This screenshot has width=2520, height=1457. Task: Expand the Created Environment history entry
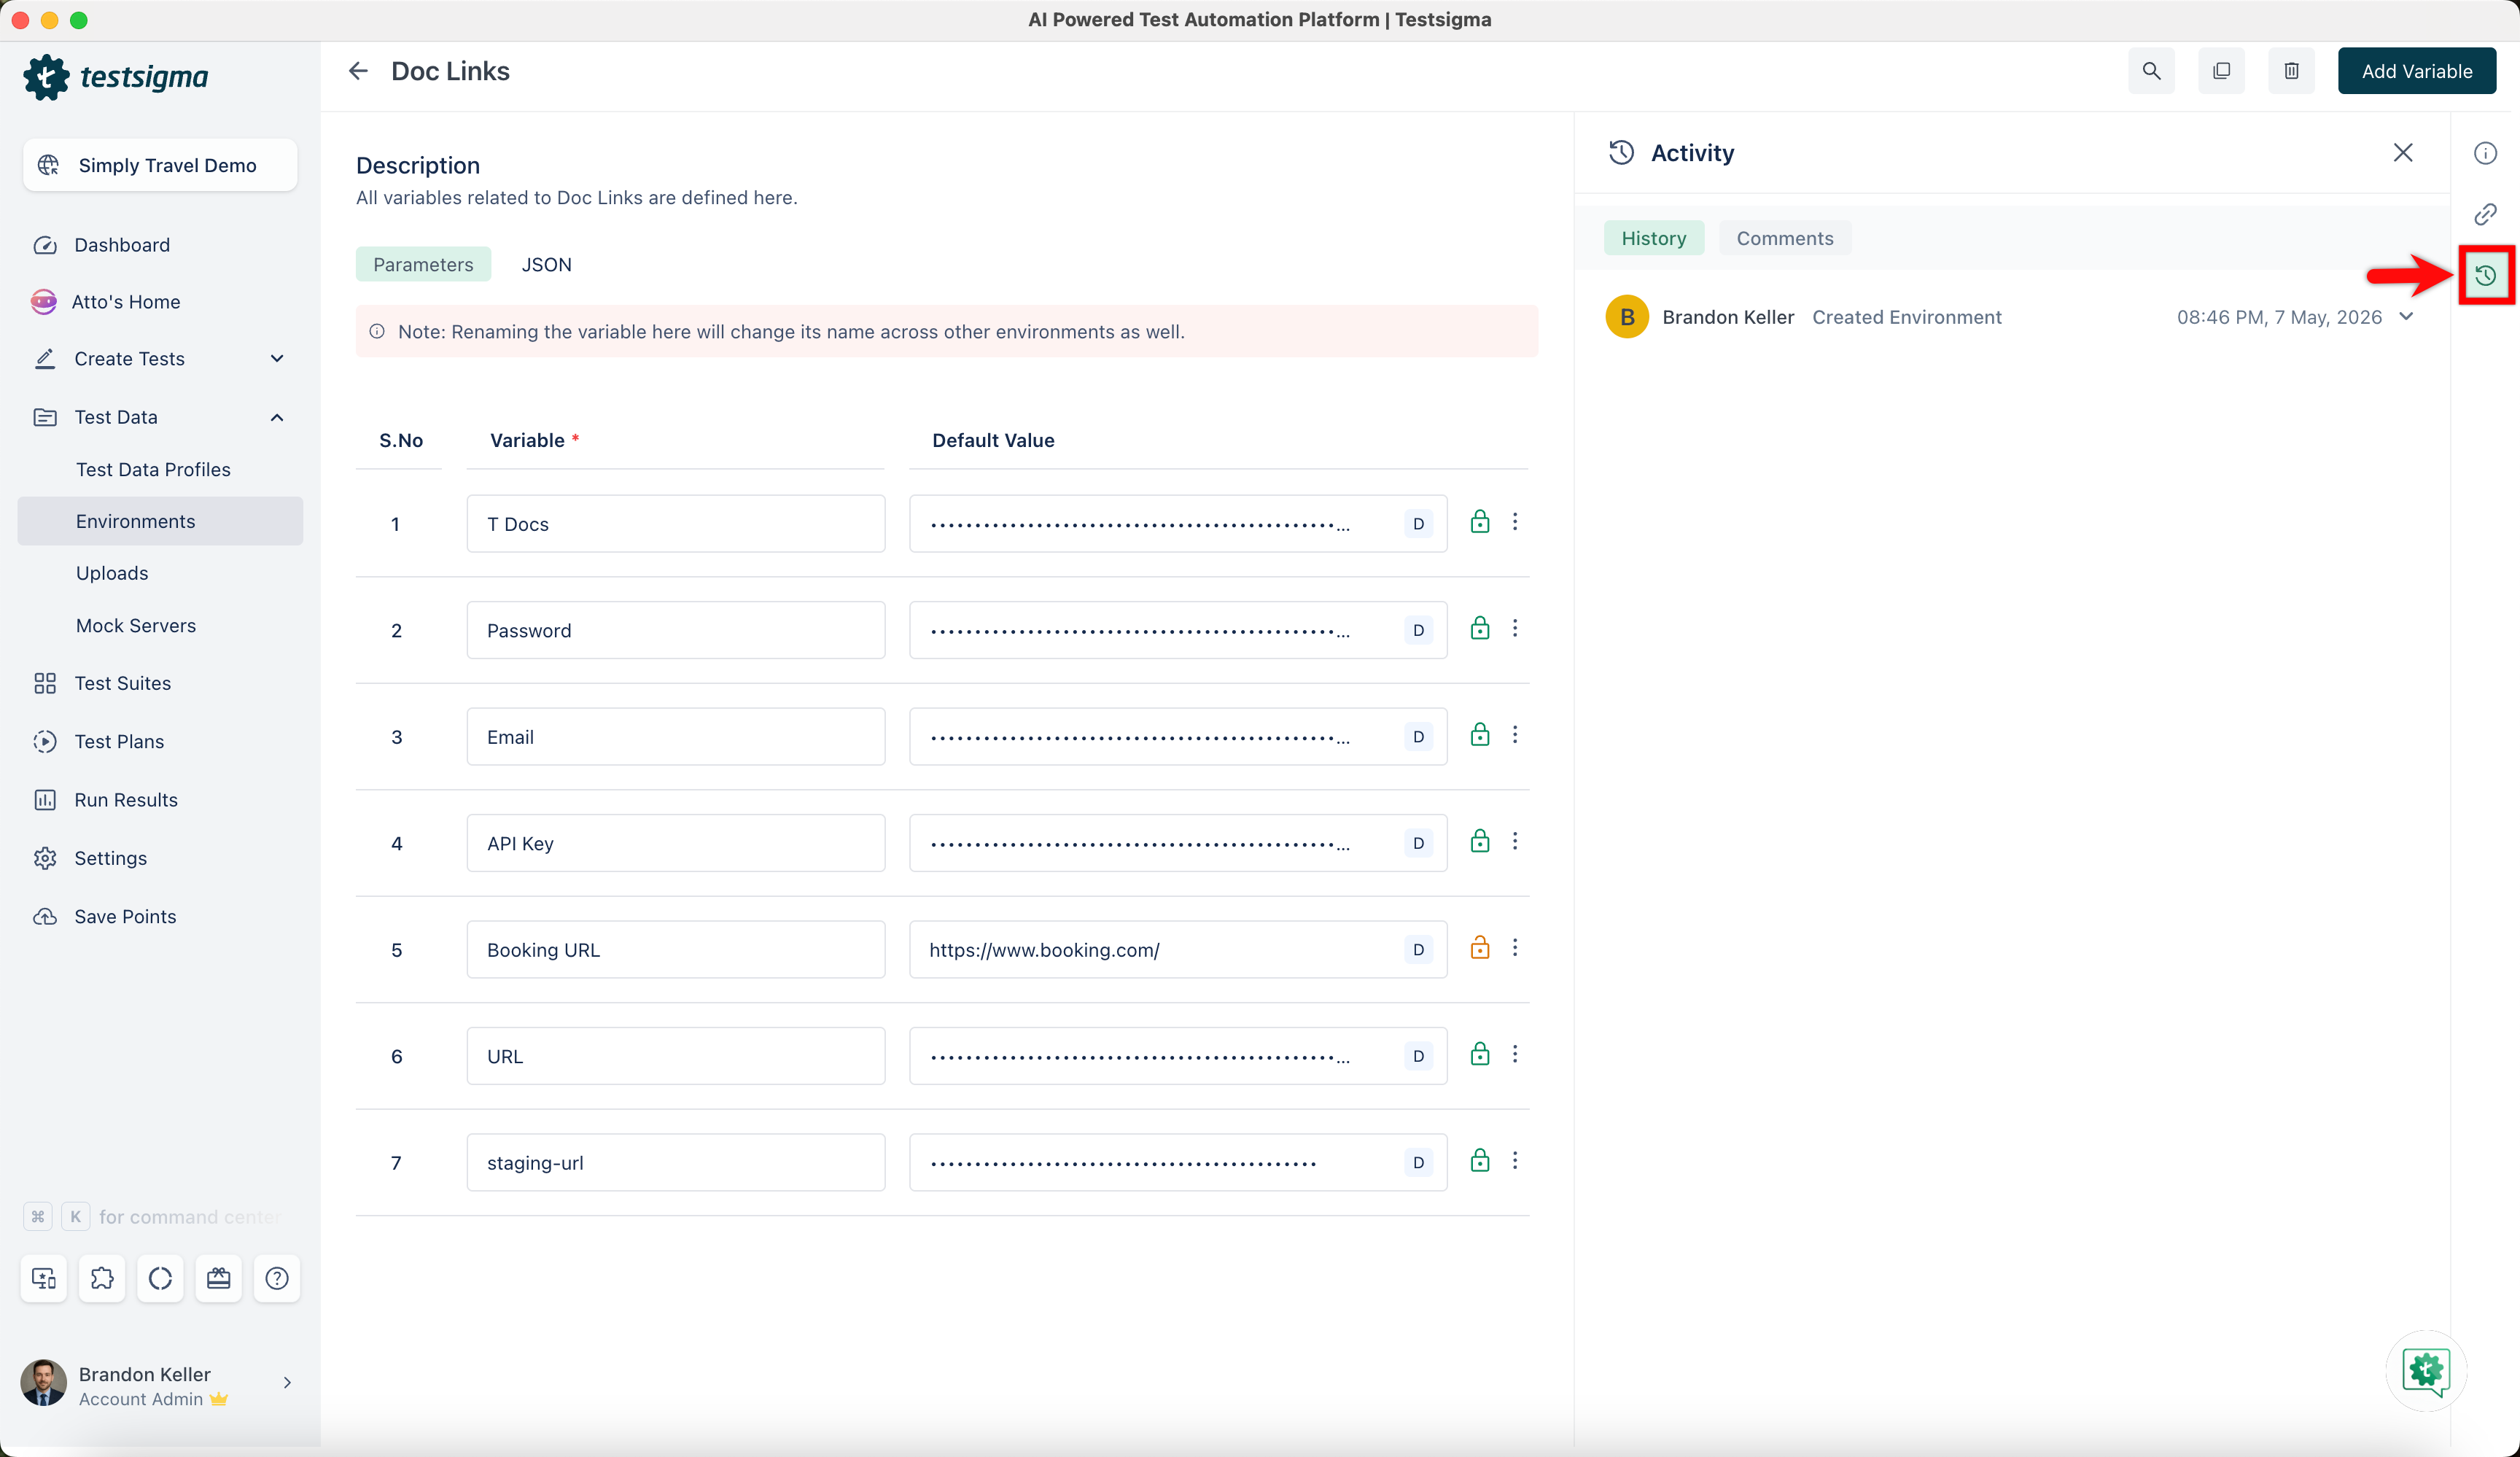pos(2406,317)
